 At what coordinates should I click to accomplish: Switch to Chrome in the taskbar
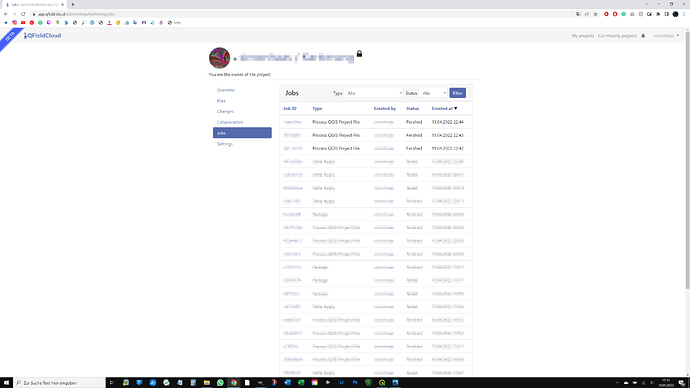(x=234, y=383)
